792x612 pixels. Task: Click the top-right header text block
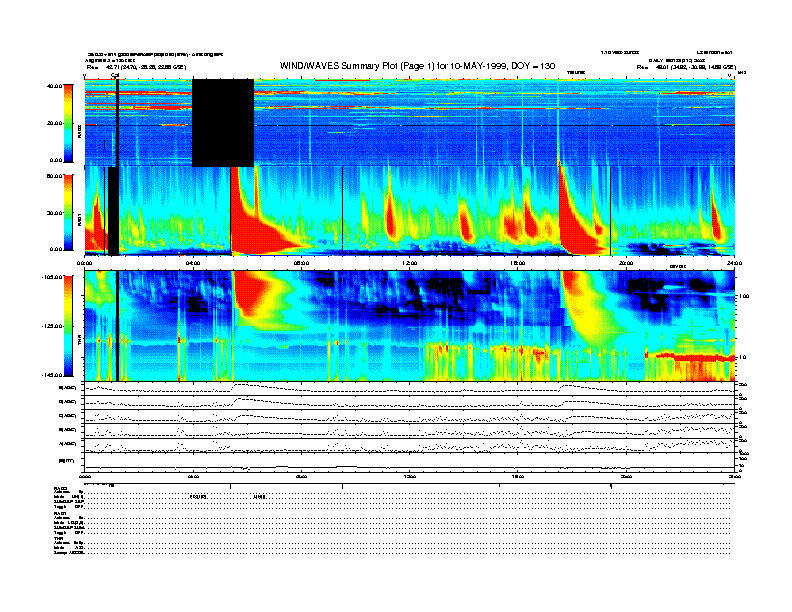(680, 60)
